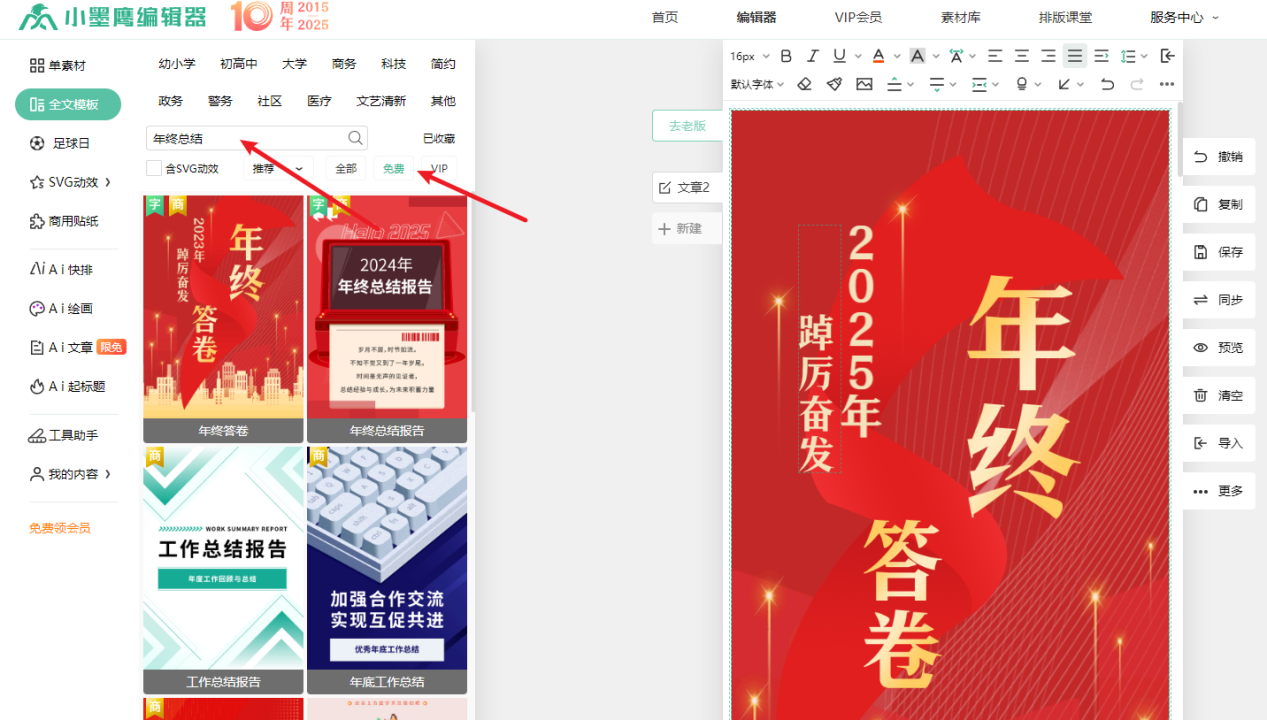Click the eraser clear-format icon
1267x720 pixels.
tap(804, 84)
